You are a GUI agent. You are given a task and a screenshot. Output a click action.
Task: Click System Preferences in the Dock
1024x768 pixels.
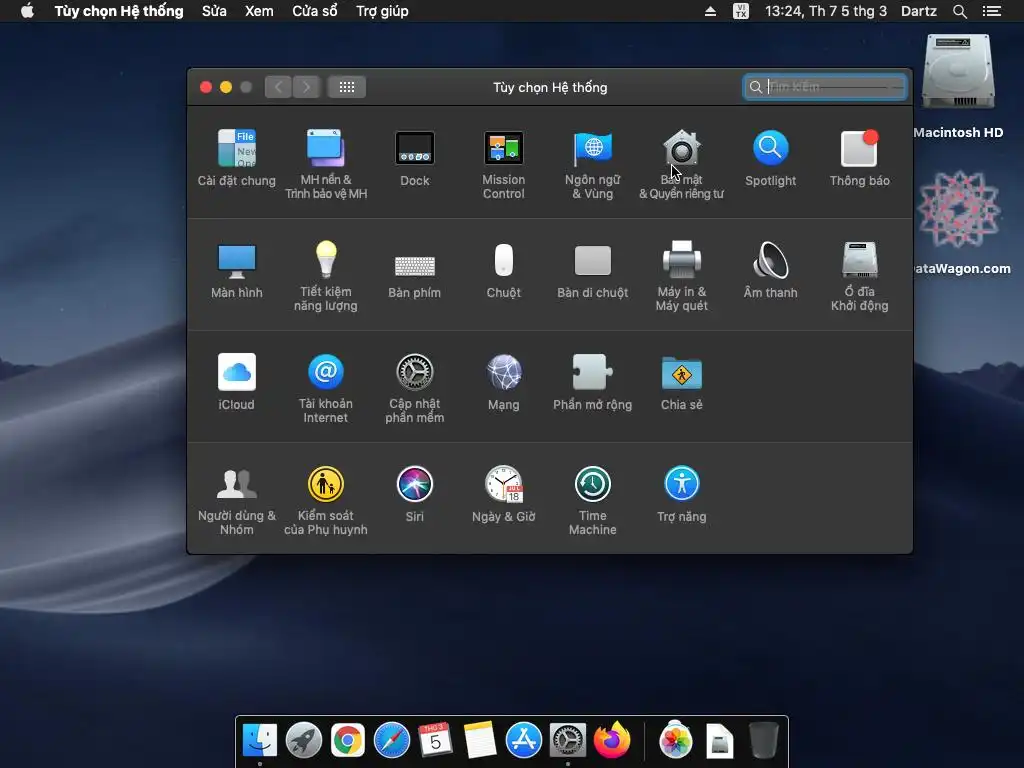568,741
